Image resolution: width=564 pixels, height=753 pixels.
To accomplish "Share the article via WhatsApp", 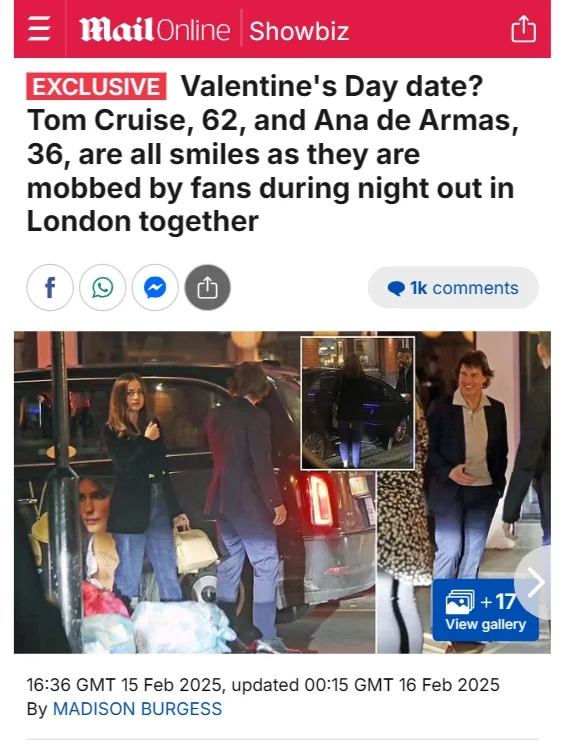I will pos(102,288).
